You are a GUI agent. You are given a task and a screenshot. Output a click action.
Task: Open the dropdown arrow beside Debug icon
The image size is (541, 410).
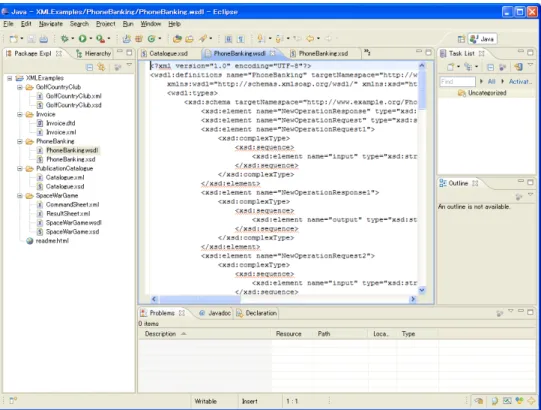tap(73, 39)
